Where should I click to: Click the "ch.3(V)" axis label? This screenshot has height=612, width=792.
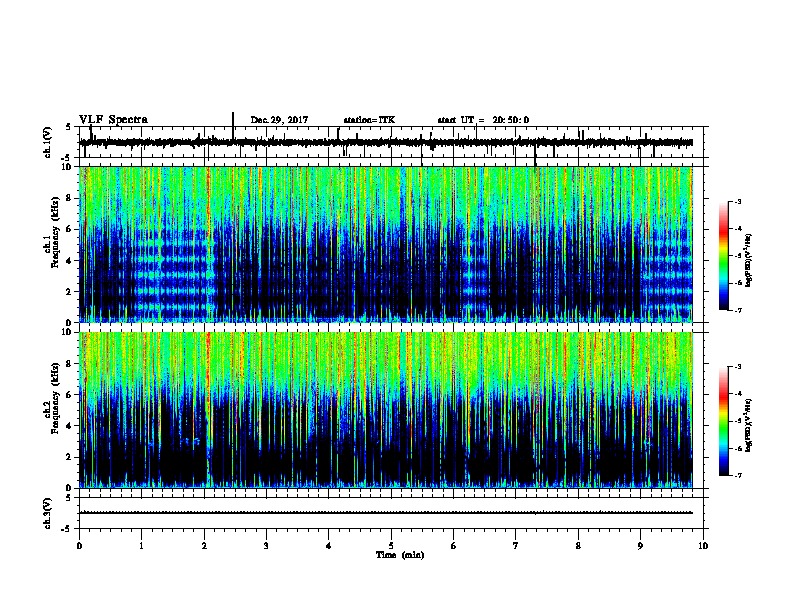48,514
